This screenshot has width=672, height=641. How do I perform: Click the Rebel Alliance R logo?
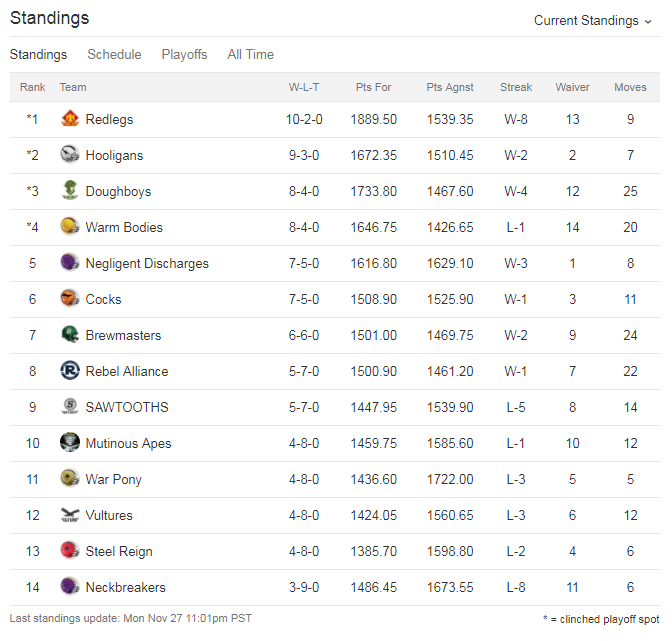70,371
